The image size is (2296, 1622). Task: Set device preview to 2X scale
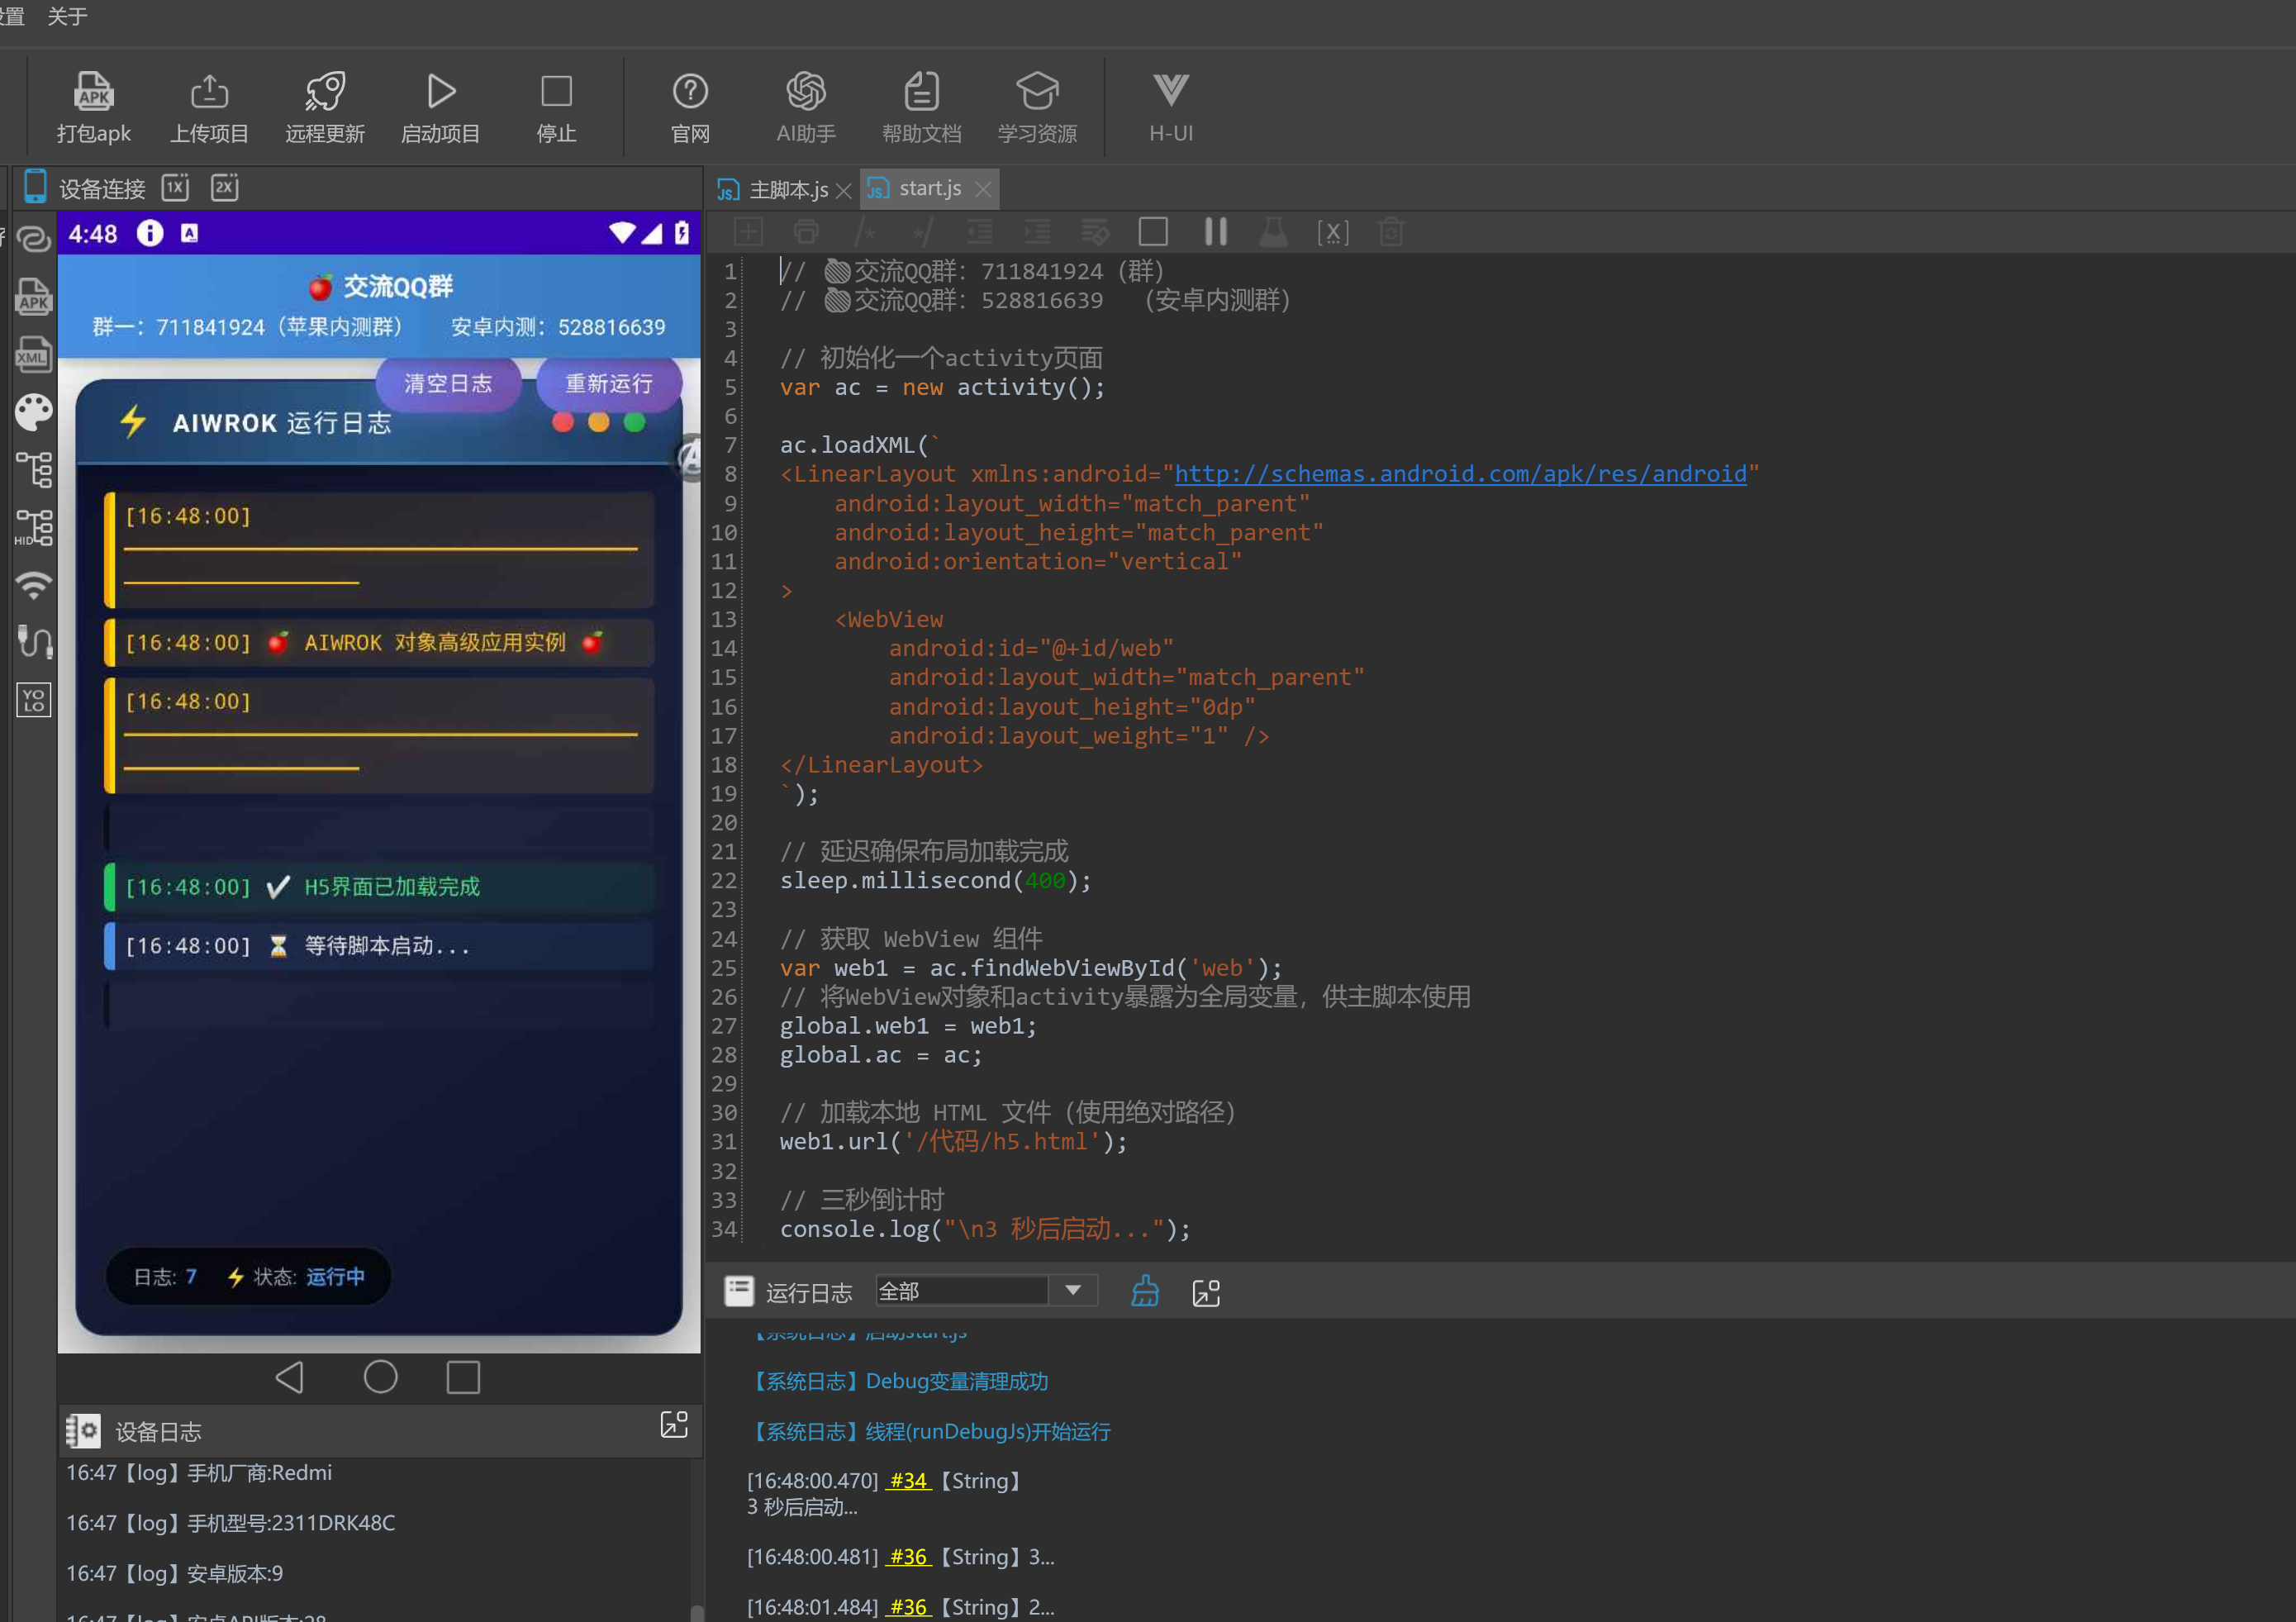(x=225, y=187)
